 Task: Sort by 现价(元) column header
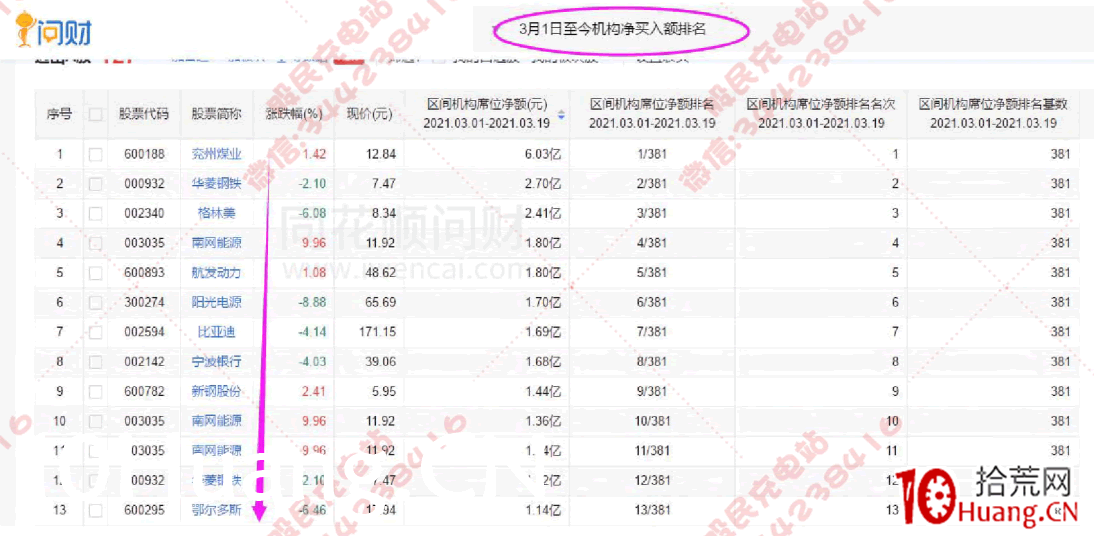tap(370, 114)
